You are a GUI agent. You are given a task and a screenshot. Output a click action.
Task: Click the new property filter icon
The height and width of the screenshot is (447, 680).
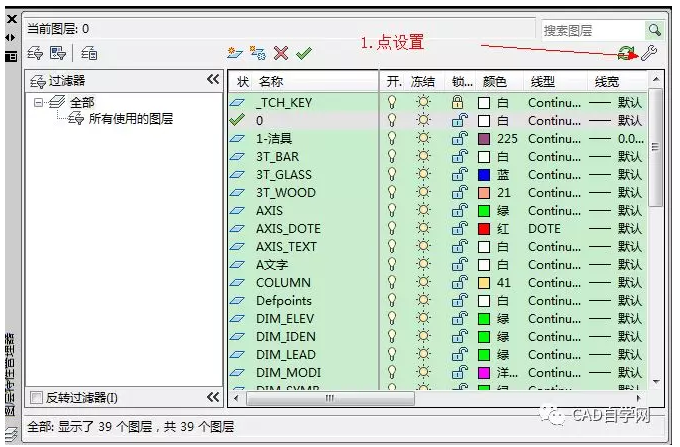coord(35,53)
